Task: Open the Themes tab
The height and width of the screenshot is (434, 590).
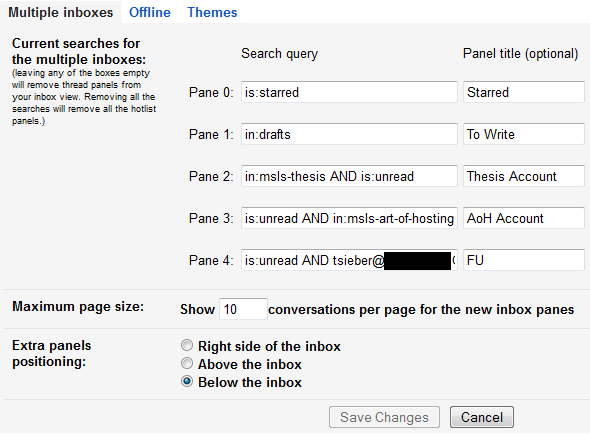Action: (212, 12)
